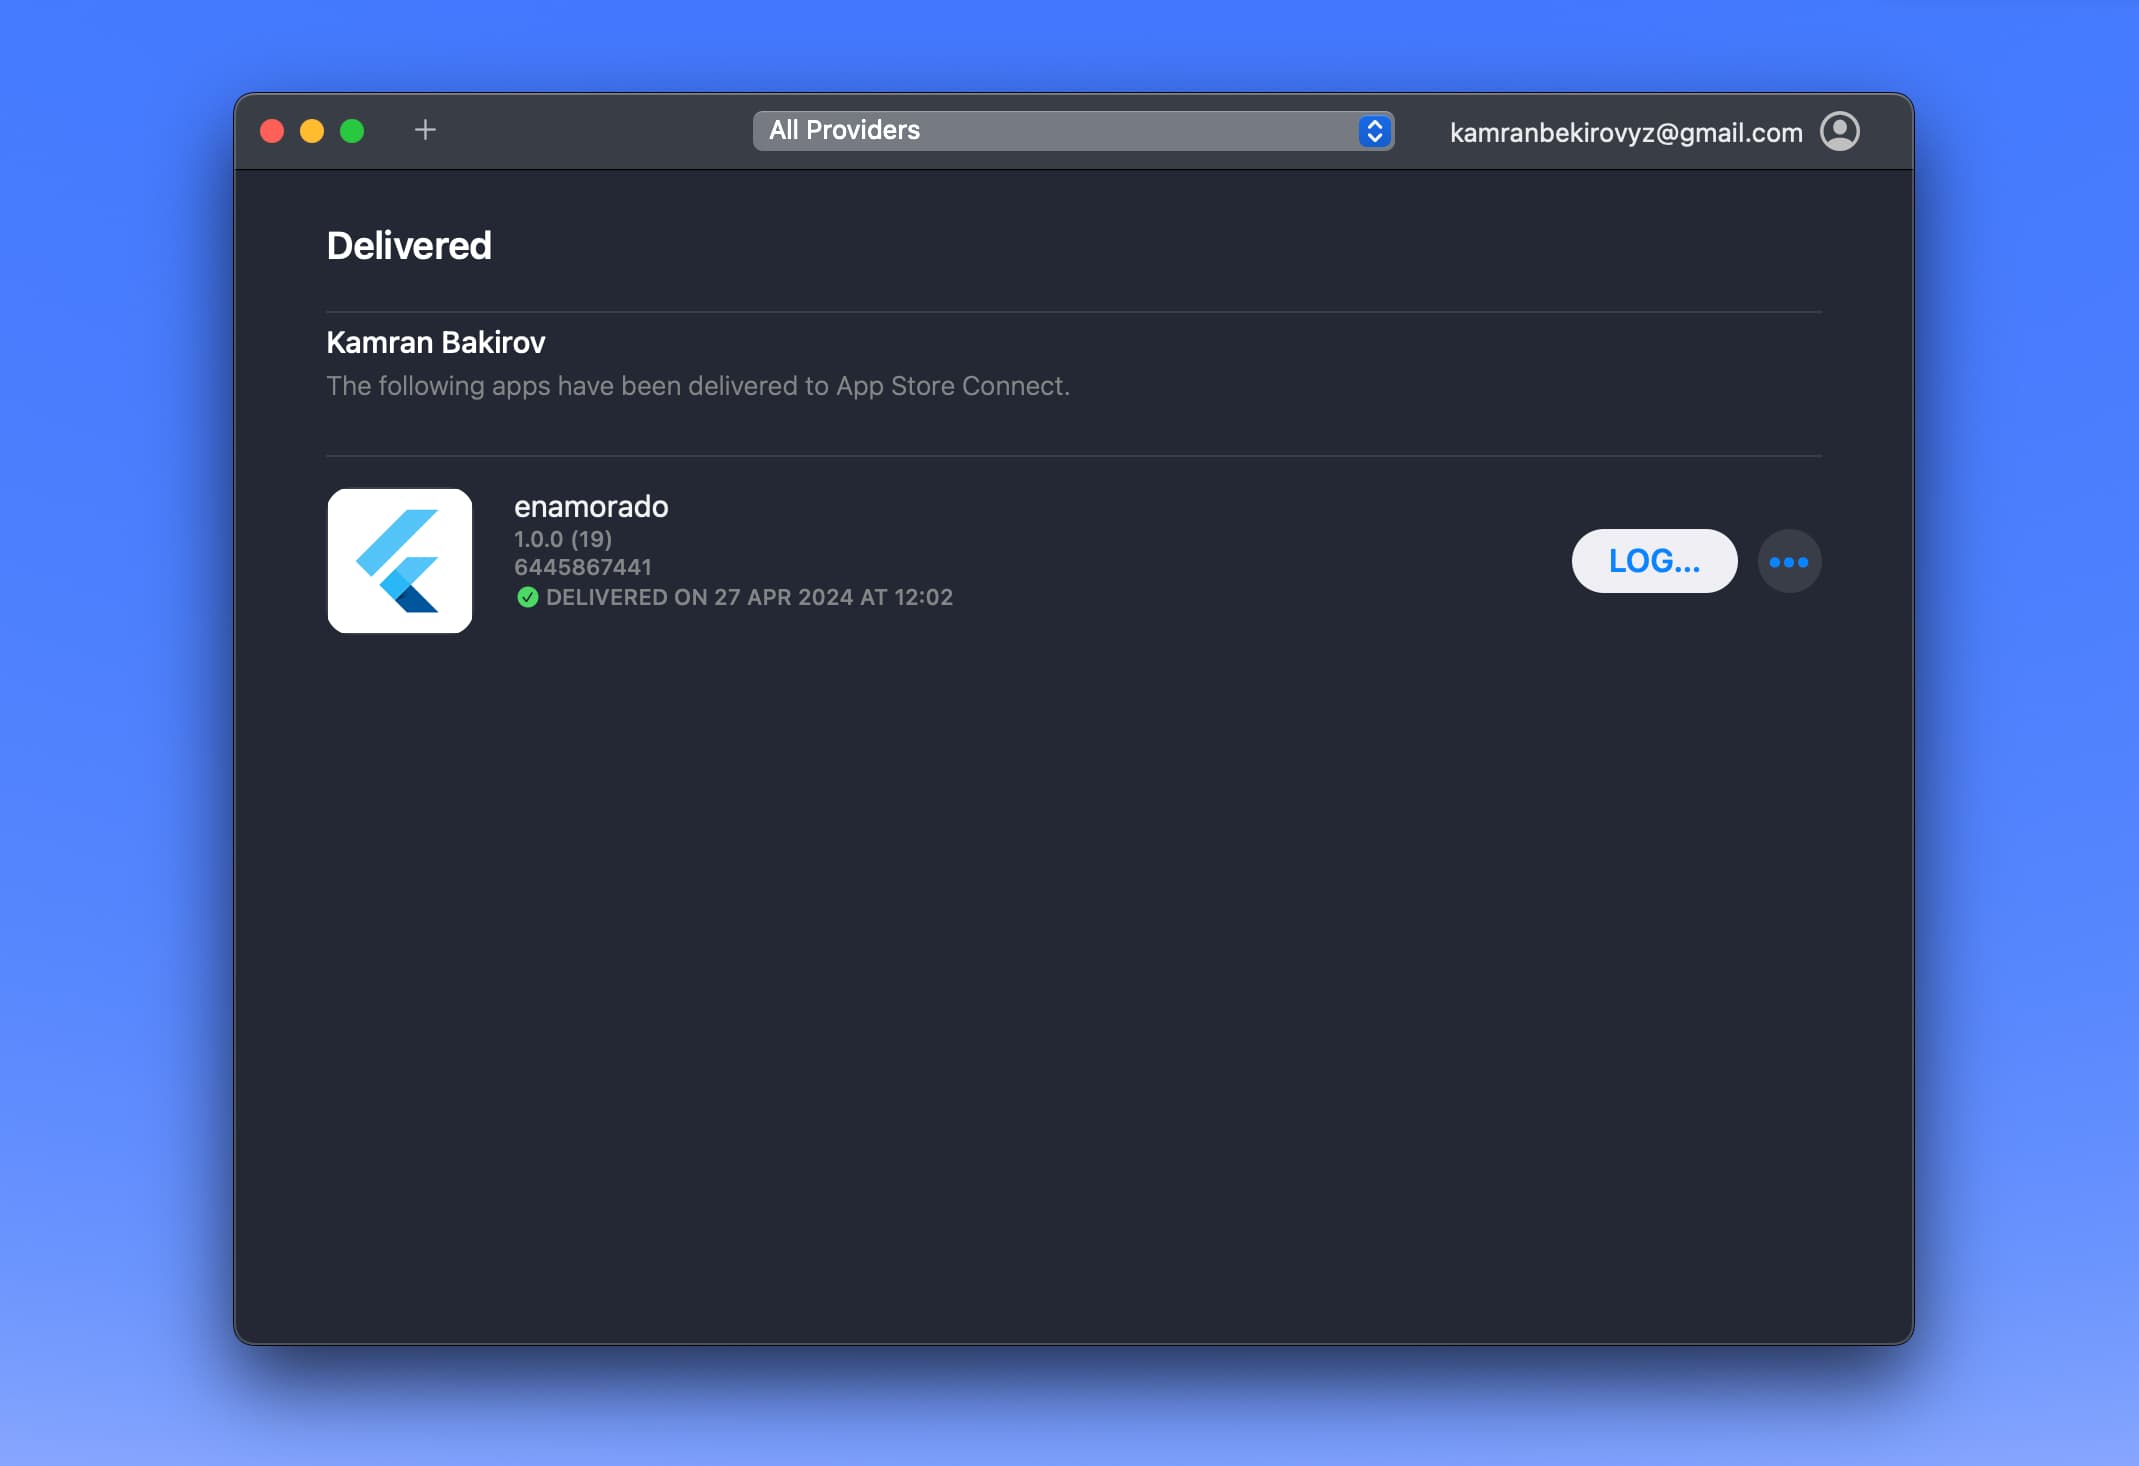Screen dimensions: 2139x1466
Task: Click the kamranbekirovyz@gmail.com account label
Action: click(1626, 132)
